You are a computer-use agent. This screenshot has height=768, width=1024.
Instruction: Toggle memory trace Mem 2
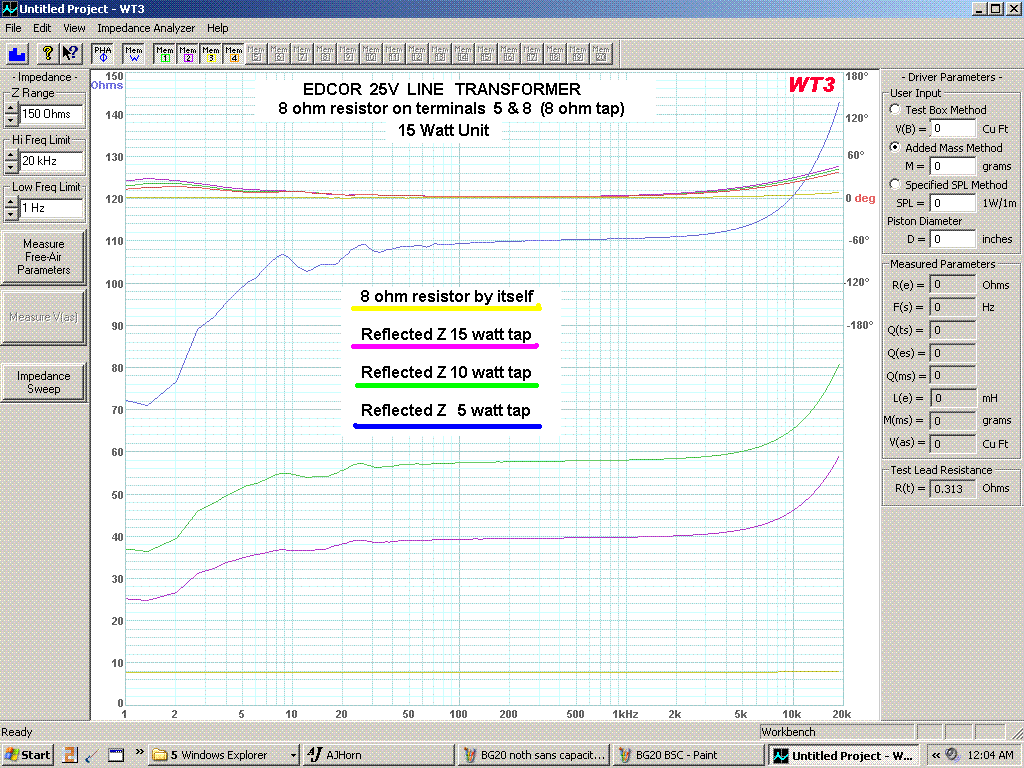187,54
